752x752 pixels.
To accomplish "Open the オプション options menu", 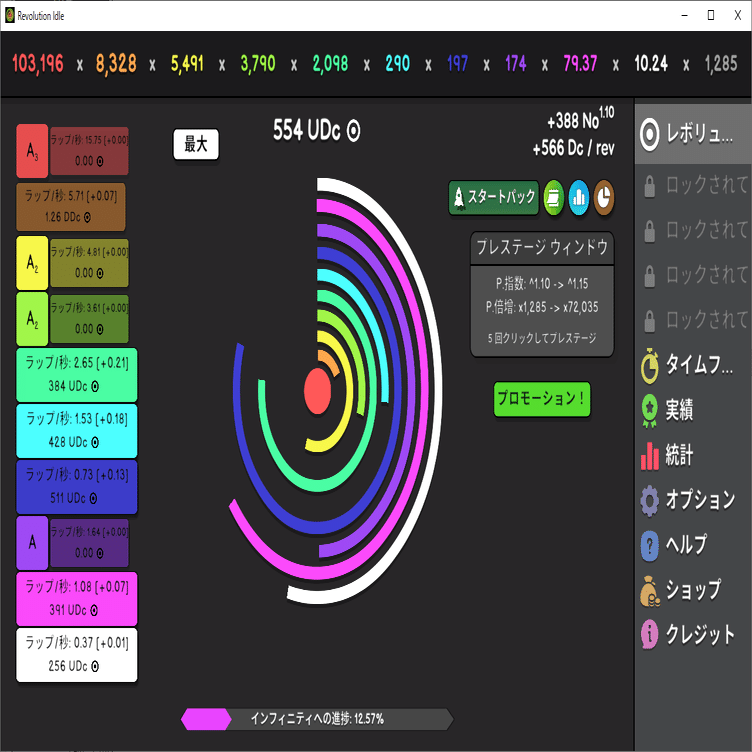I will [693, 500].
